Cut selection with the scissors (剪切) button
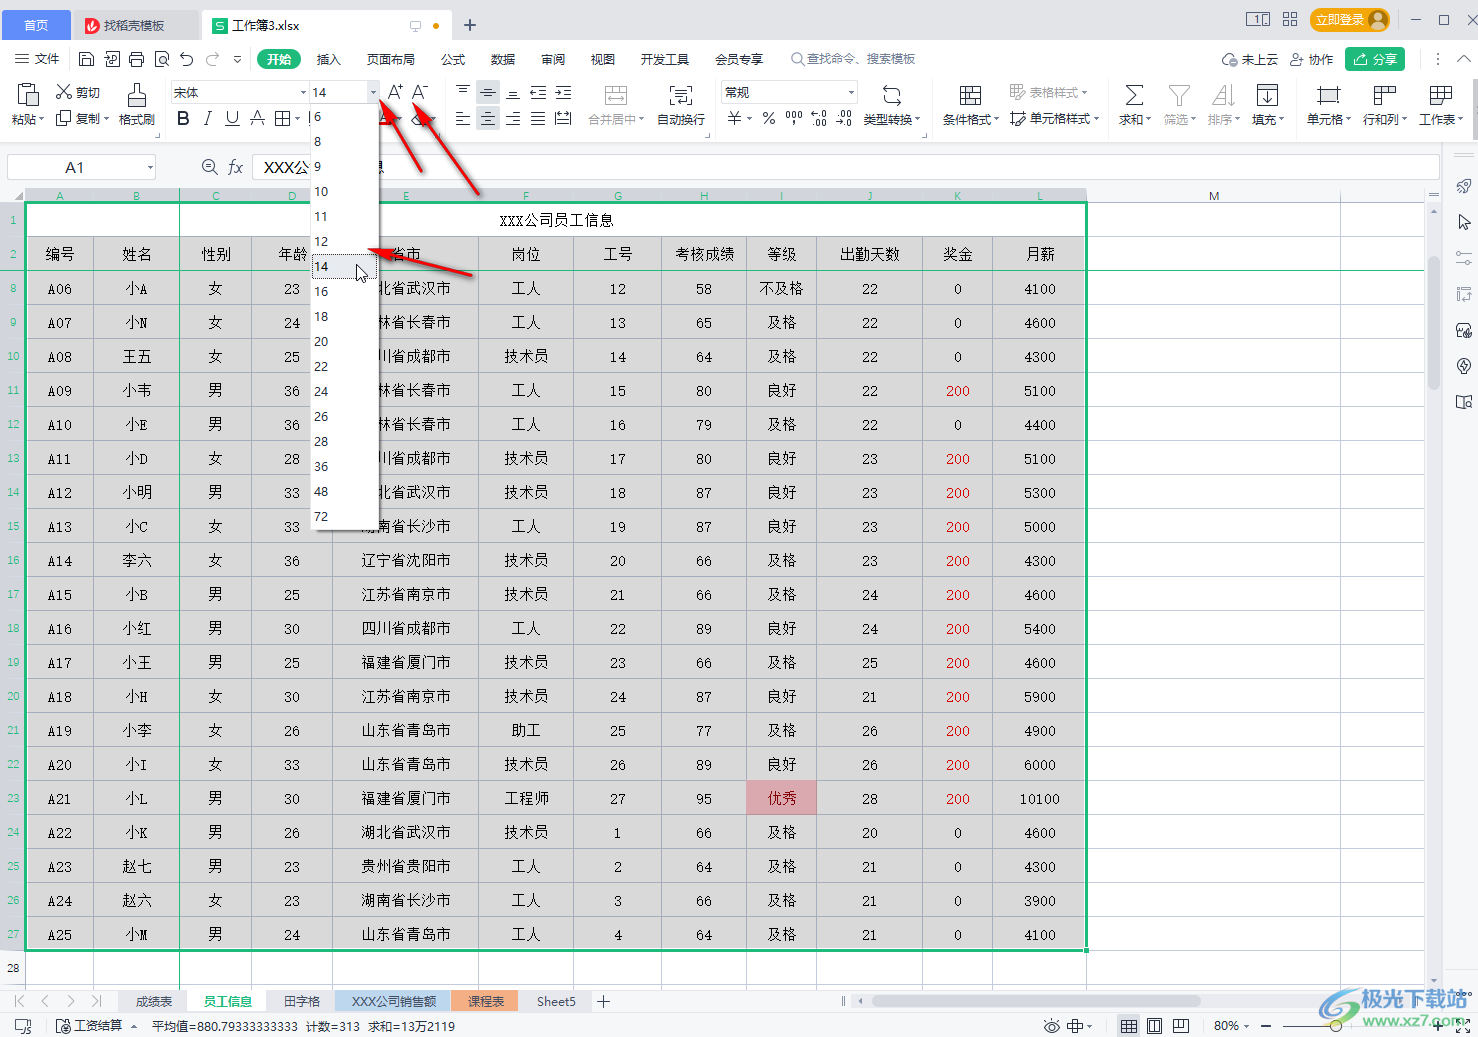This screenshot has height=1037, width=1478. click(x=78, y=92)
